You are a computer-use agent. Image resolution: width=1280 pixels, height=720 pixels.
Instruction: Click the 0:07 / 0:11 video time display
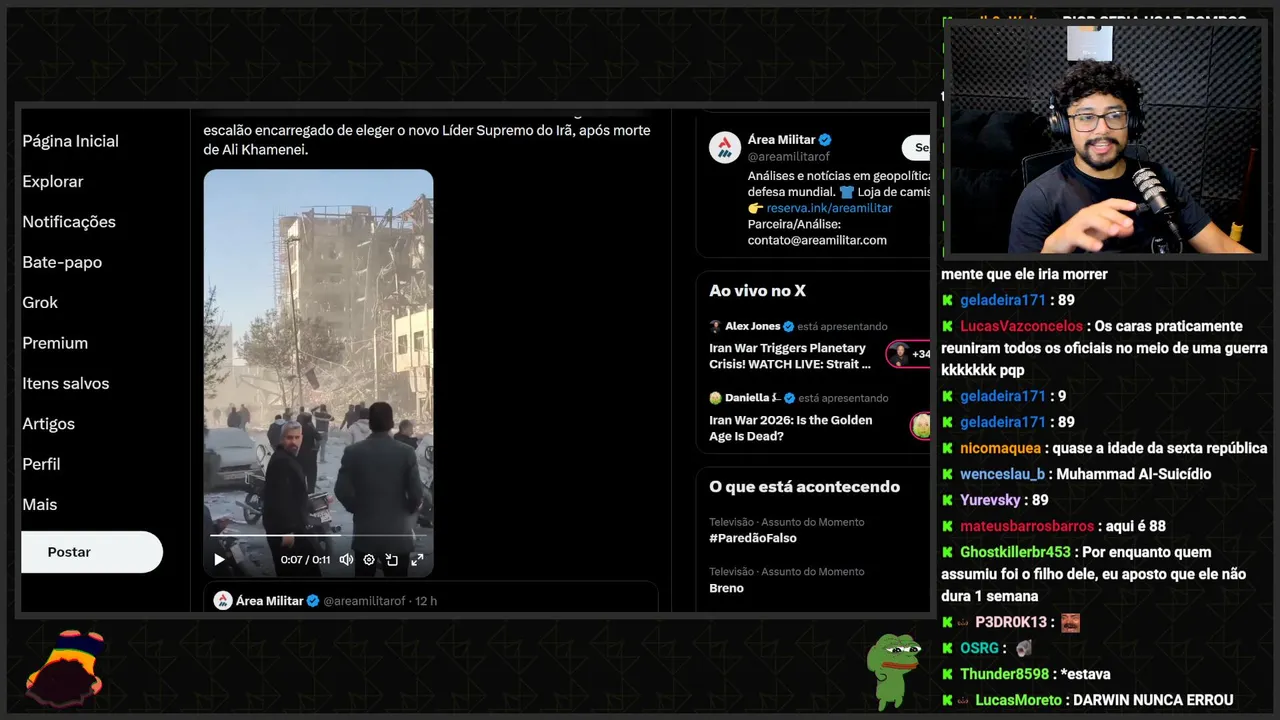[305, 560]
